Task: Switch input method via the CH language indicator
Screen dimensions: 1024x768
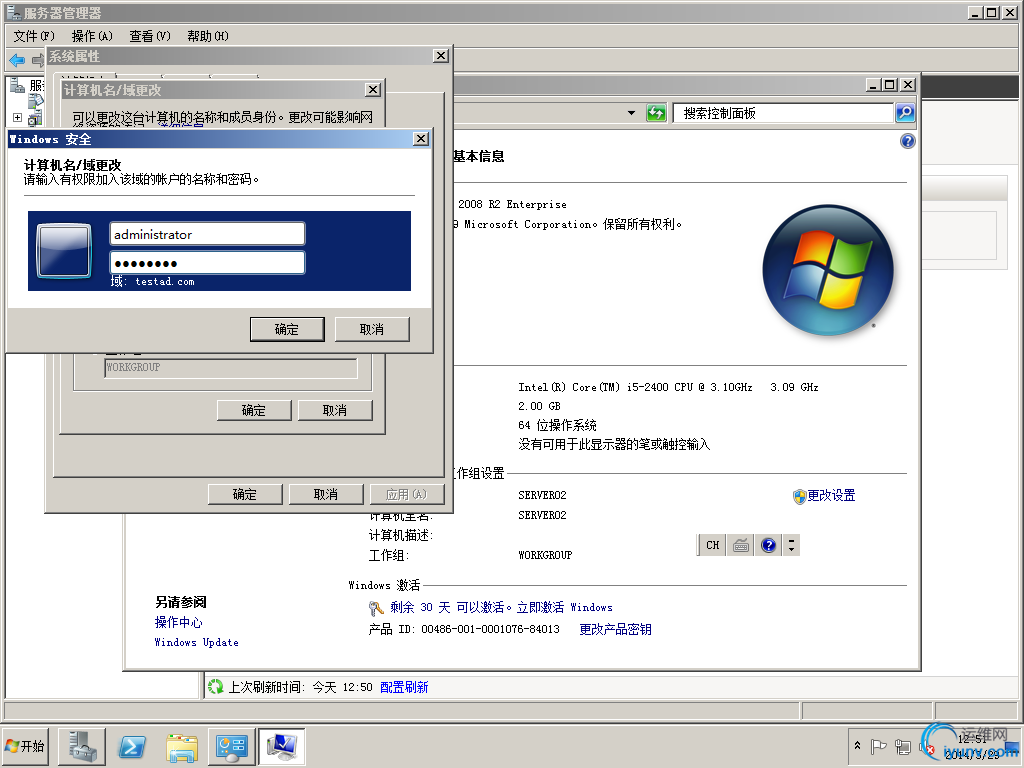Action: click(712, 545)
